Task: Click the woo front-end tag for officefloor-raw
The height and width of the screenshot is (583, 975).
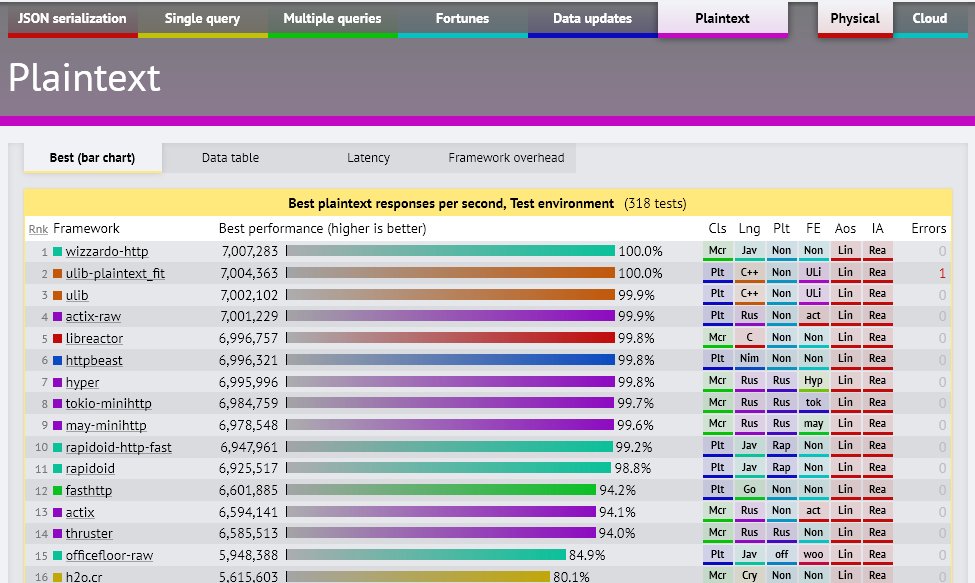Action: coord(813,555)
